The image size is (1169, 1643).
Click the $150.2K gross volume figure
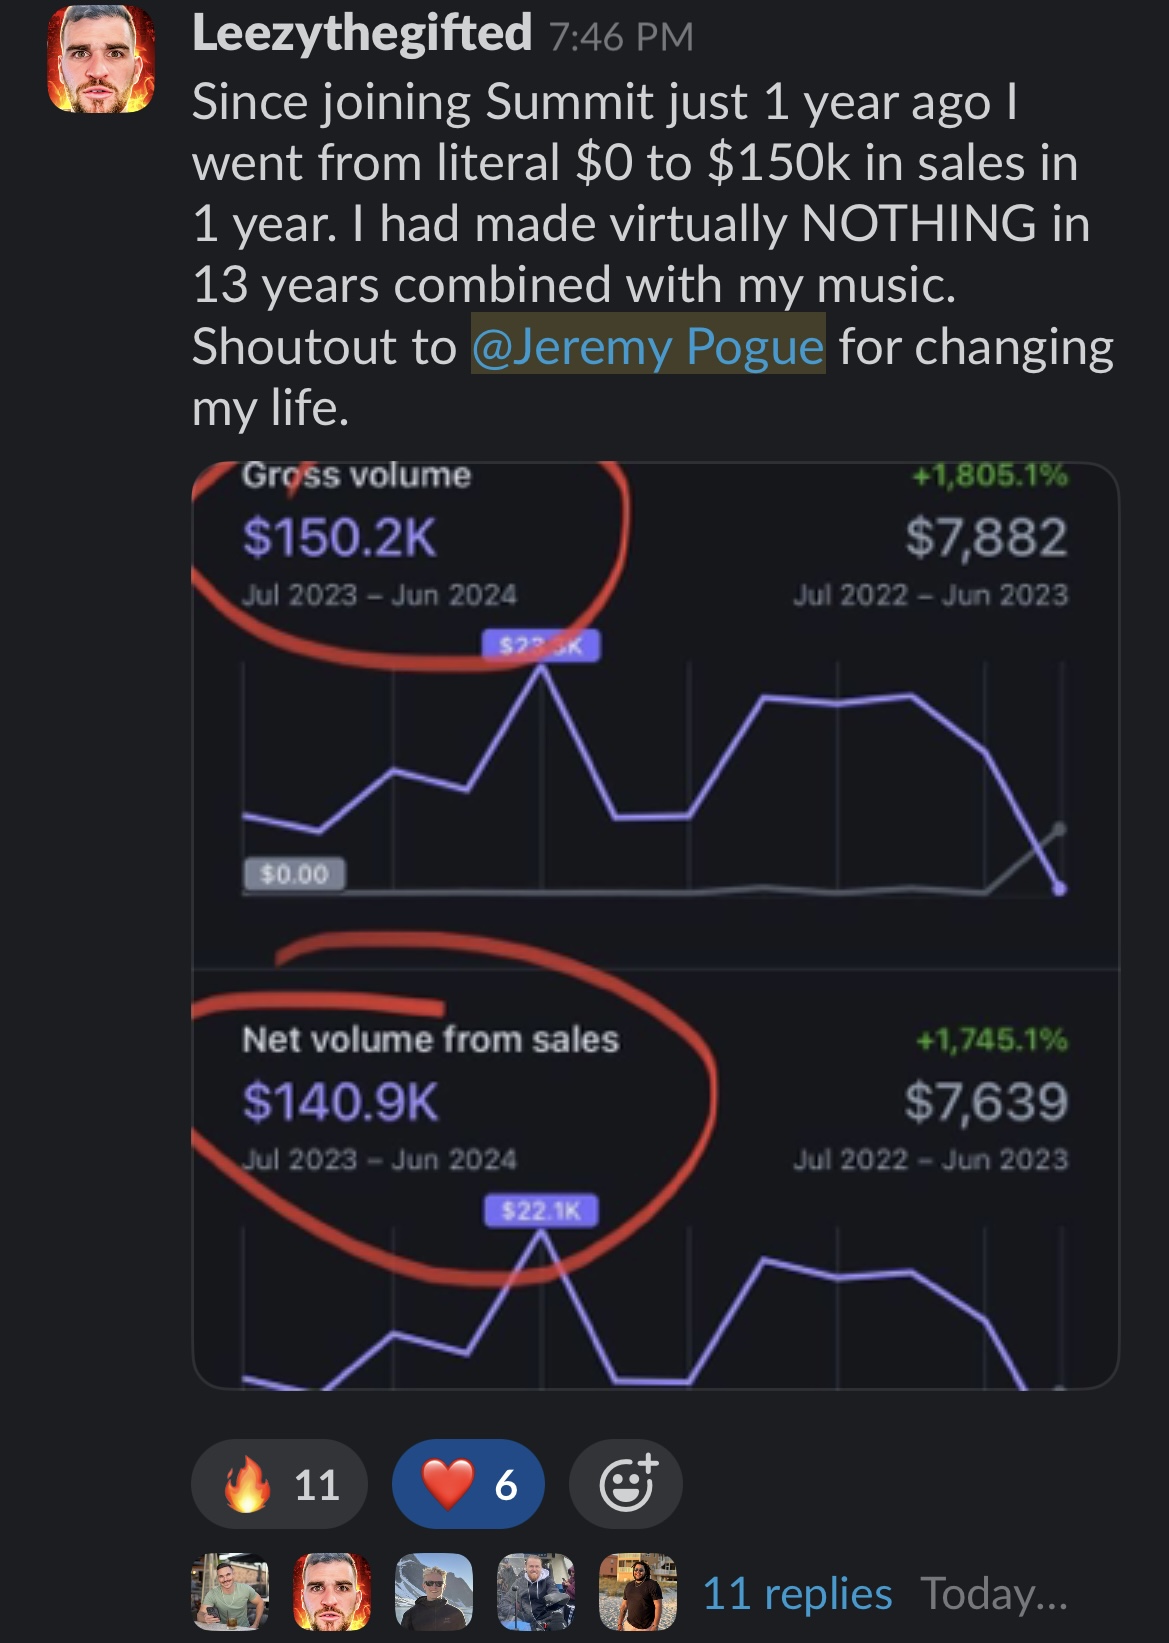[339, 537]
